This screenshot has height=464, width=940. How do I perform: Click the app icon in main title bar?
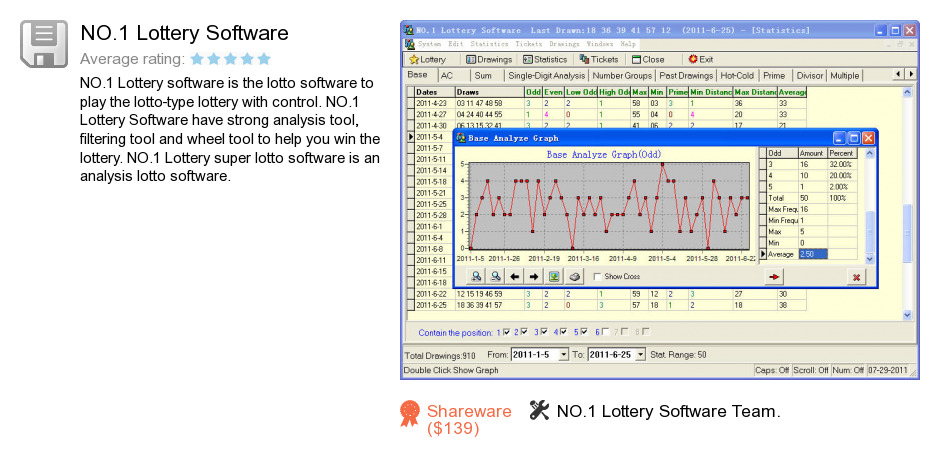pyautogui.click(x=409, y=30)
